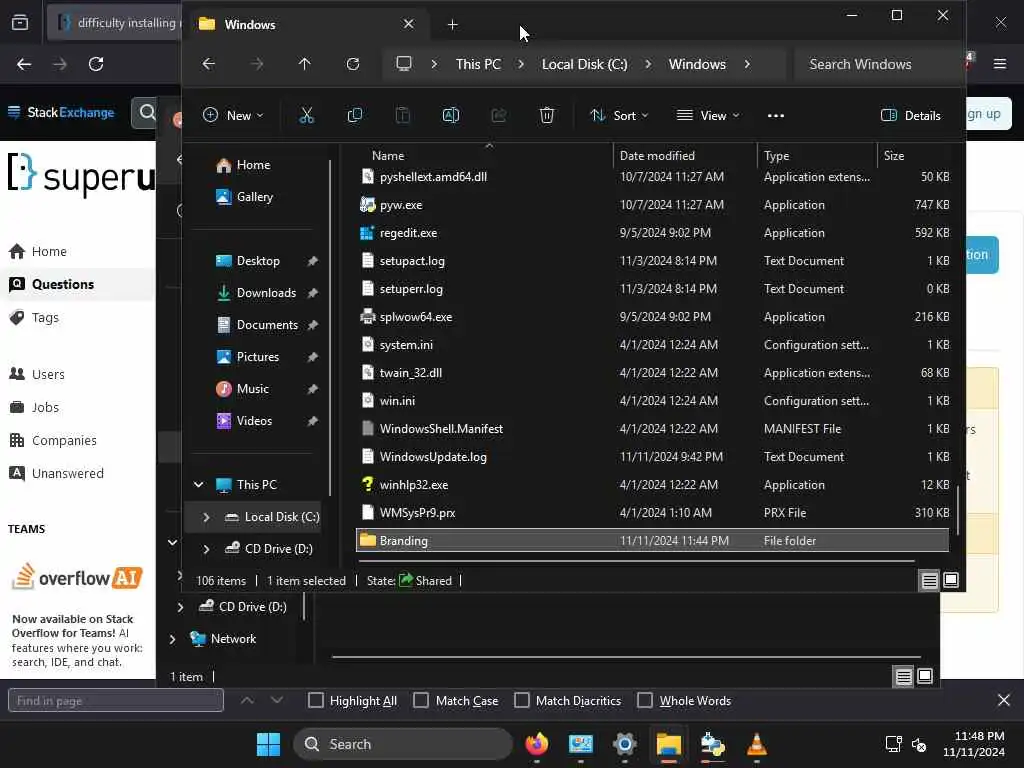Refresh the Windows folder view

pos(353,64)
